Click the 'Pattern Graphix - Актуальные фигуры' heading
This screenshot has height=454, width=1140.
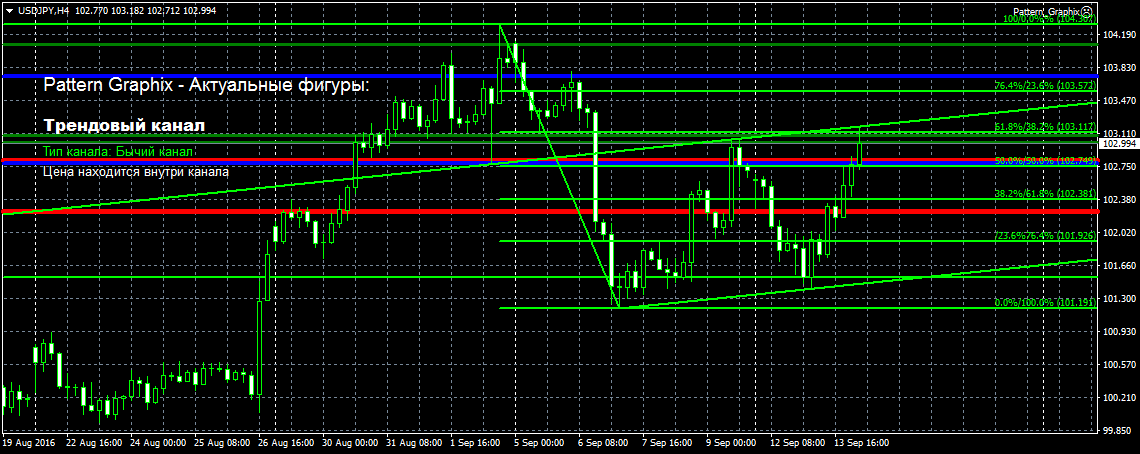click(206, 87)
